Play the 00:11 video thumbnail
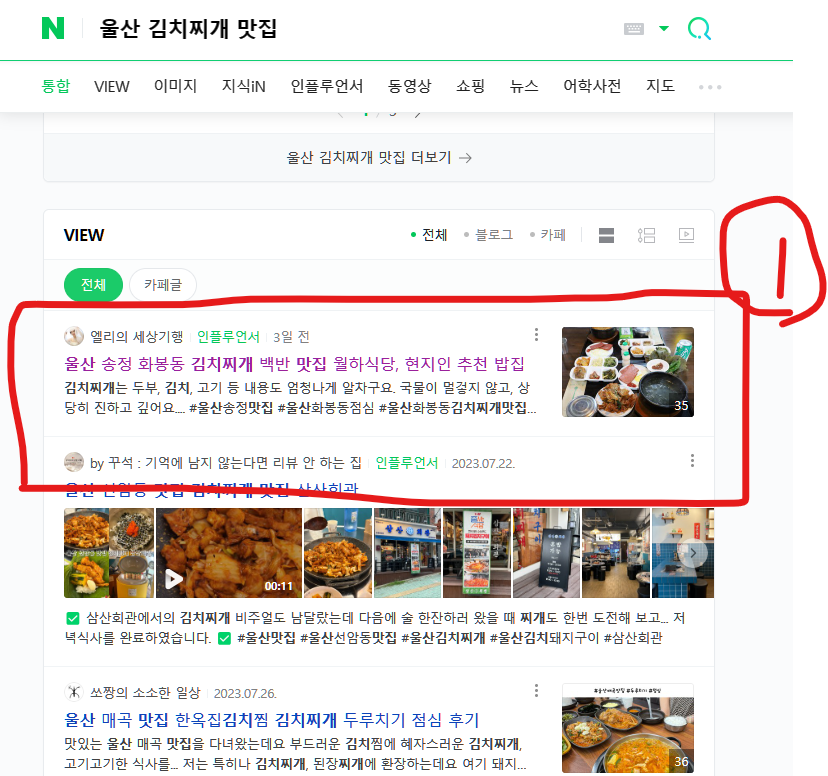 pos(229,553)
